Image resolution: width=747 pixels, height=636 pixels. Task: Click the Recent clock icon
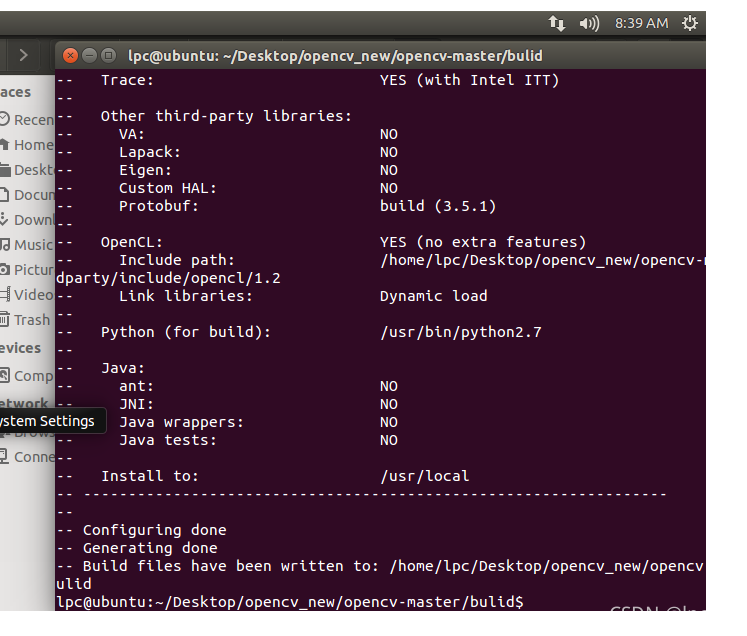pos(4,119)
